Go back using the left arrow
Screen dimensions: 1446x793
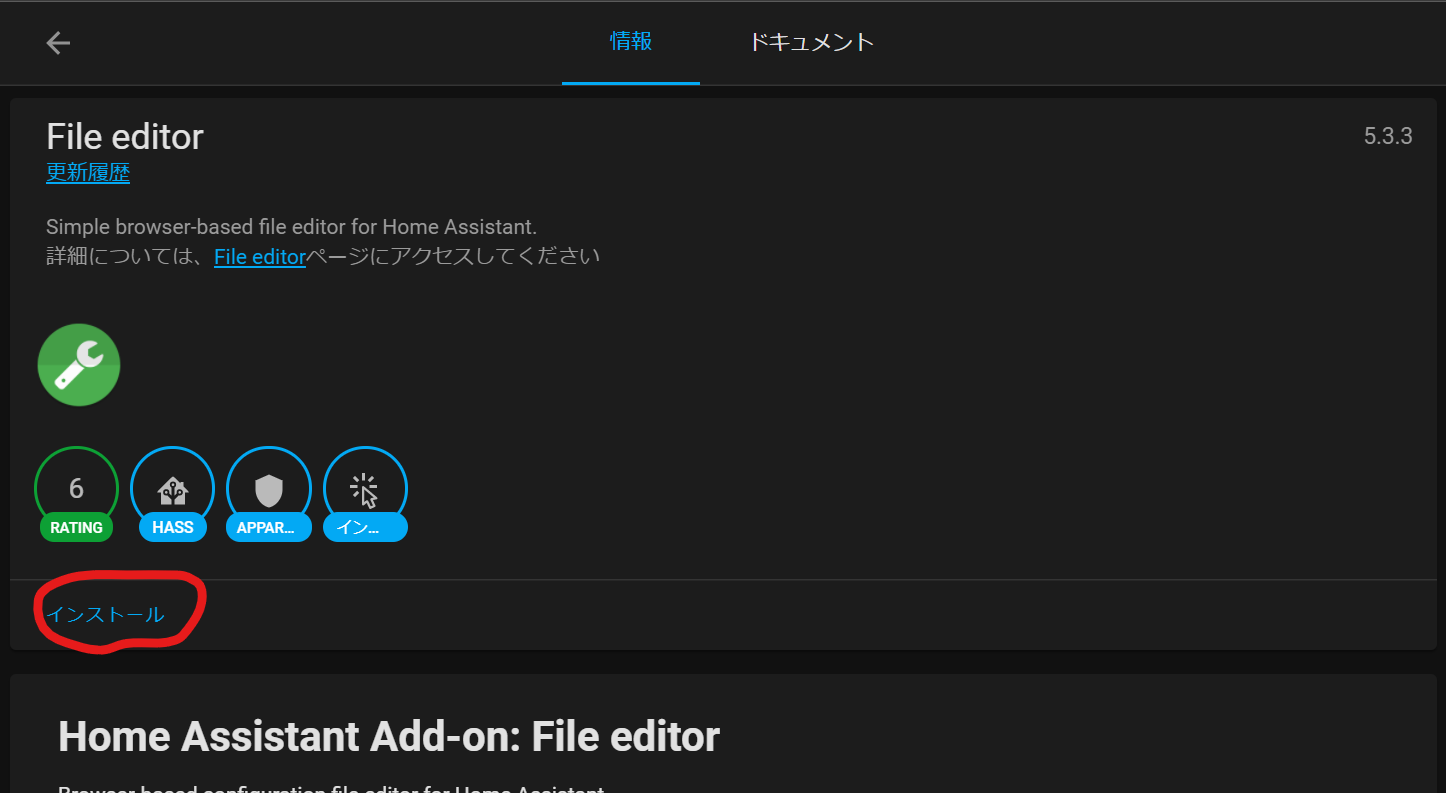58,42
